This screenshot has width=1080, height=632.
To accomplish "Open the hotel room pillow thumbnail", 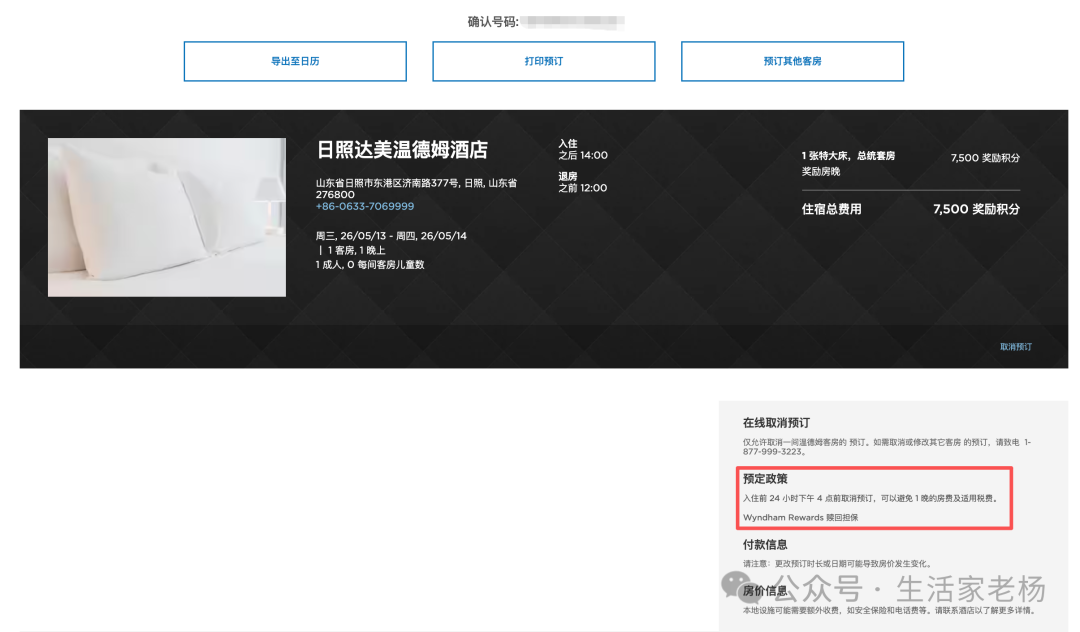I will click(x=167, y=218).
